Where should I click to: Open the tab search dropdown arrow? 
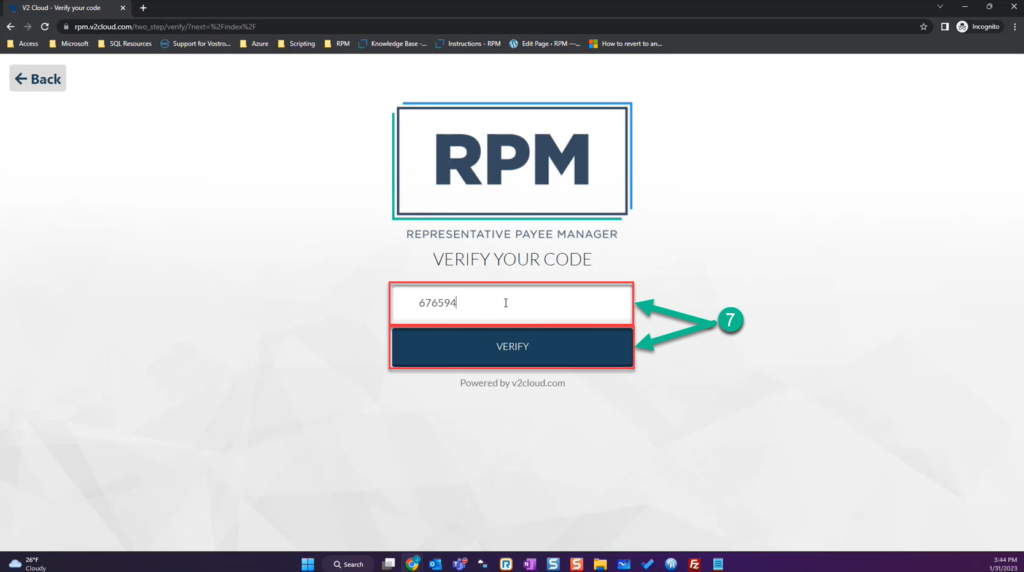940,7
